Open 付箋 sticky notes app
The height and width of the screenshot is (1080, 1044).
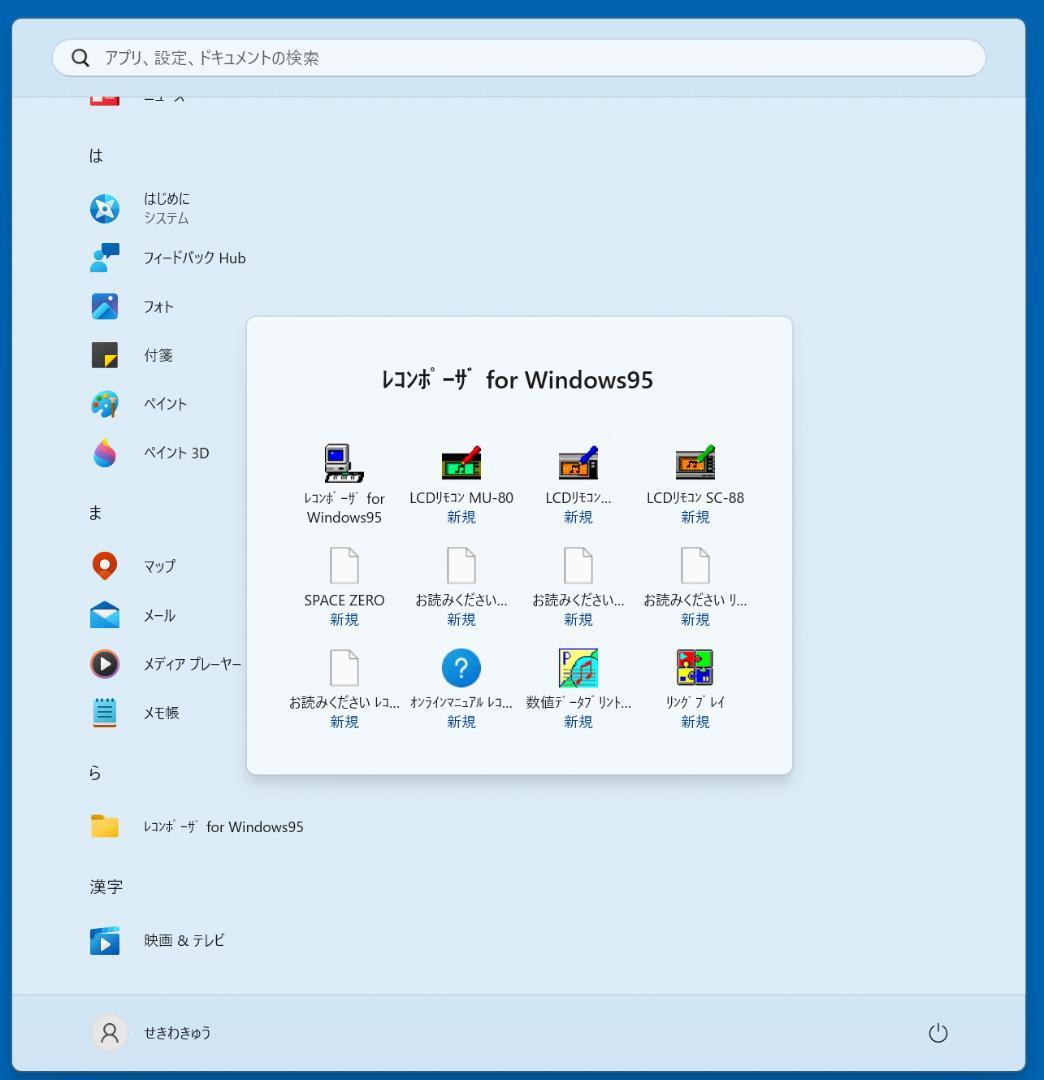[158, 355]
